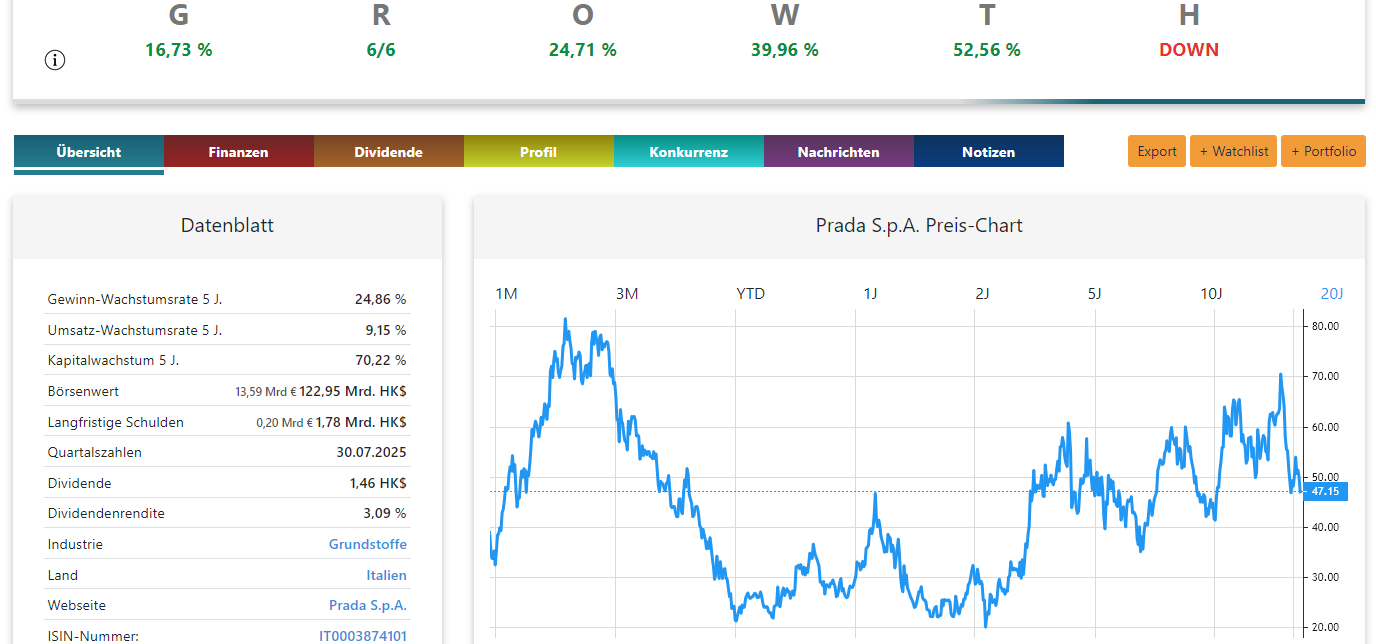Screen dimensions: 1376x644
Task: Click the Übersicht tab
Action: (89, 152)
